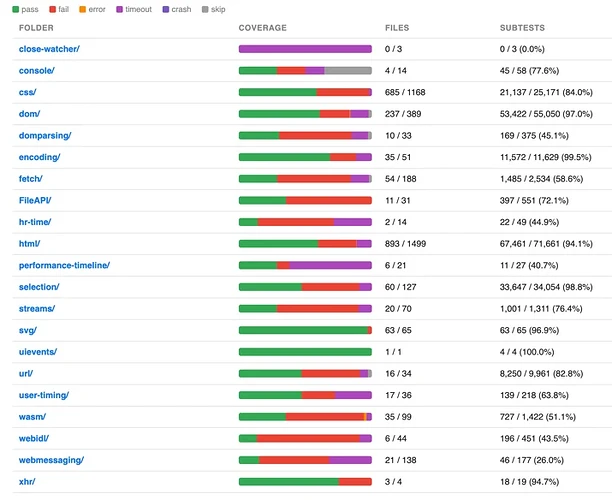The image size is (612, 500).
Task: Click the COVERAGE column header
Action: coord(263,28)
